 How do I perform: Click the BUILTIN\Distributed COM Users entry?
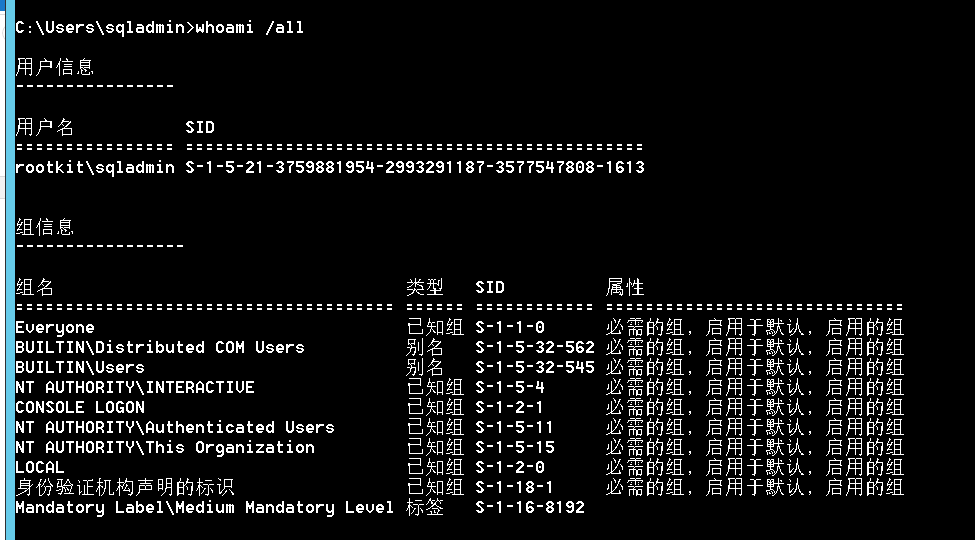(160, 347)
